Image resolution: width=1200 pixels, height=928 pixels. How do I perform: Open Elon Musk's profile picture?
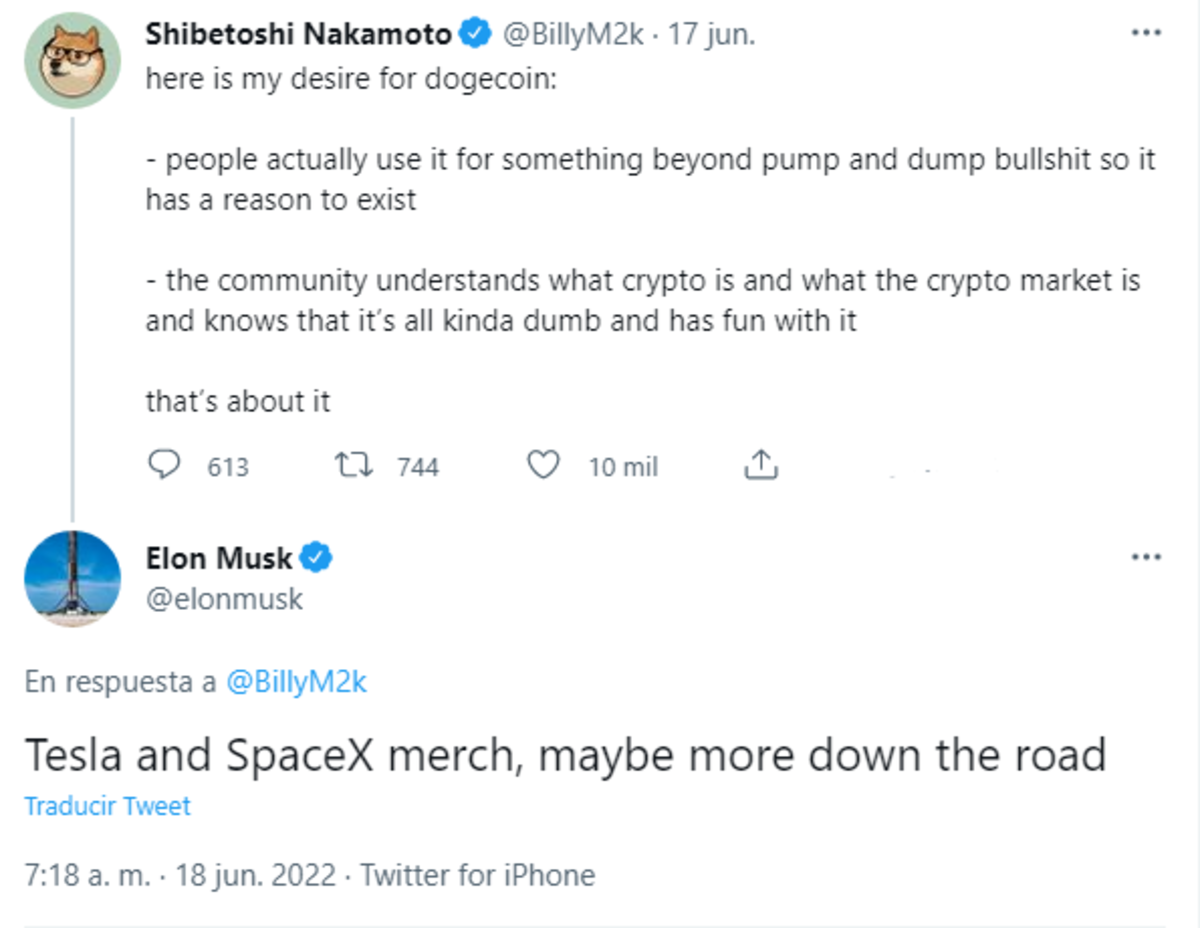point(72,580)
